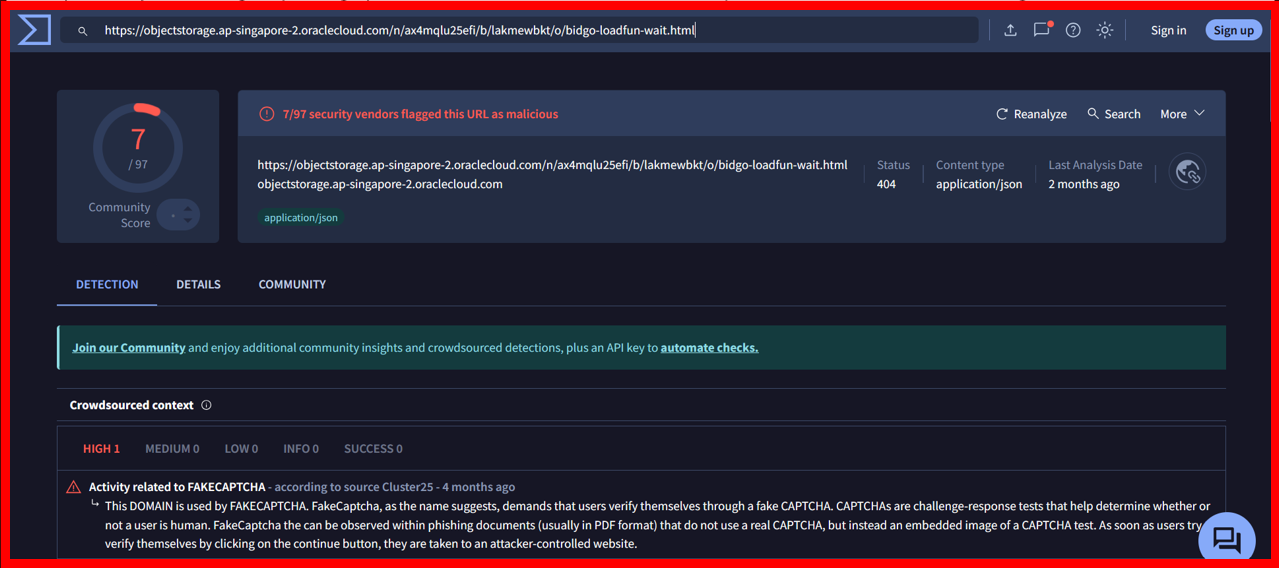Click the Sign up button
The image size is (1279, 568).
(1233, 30)
